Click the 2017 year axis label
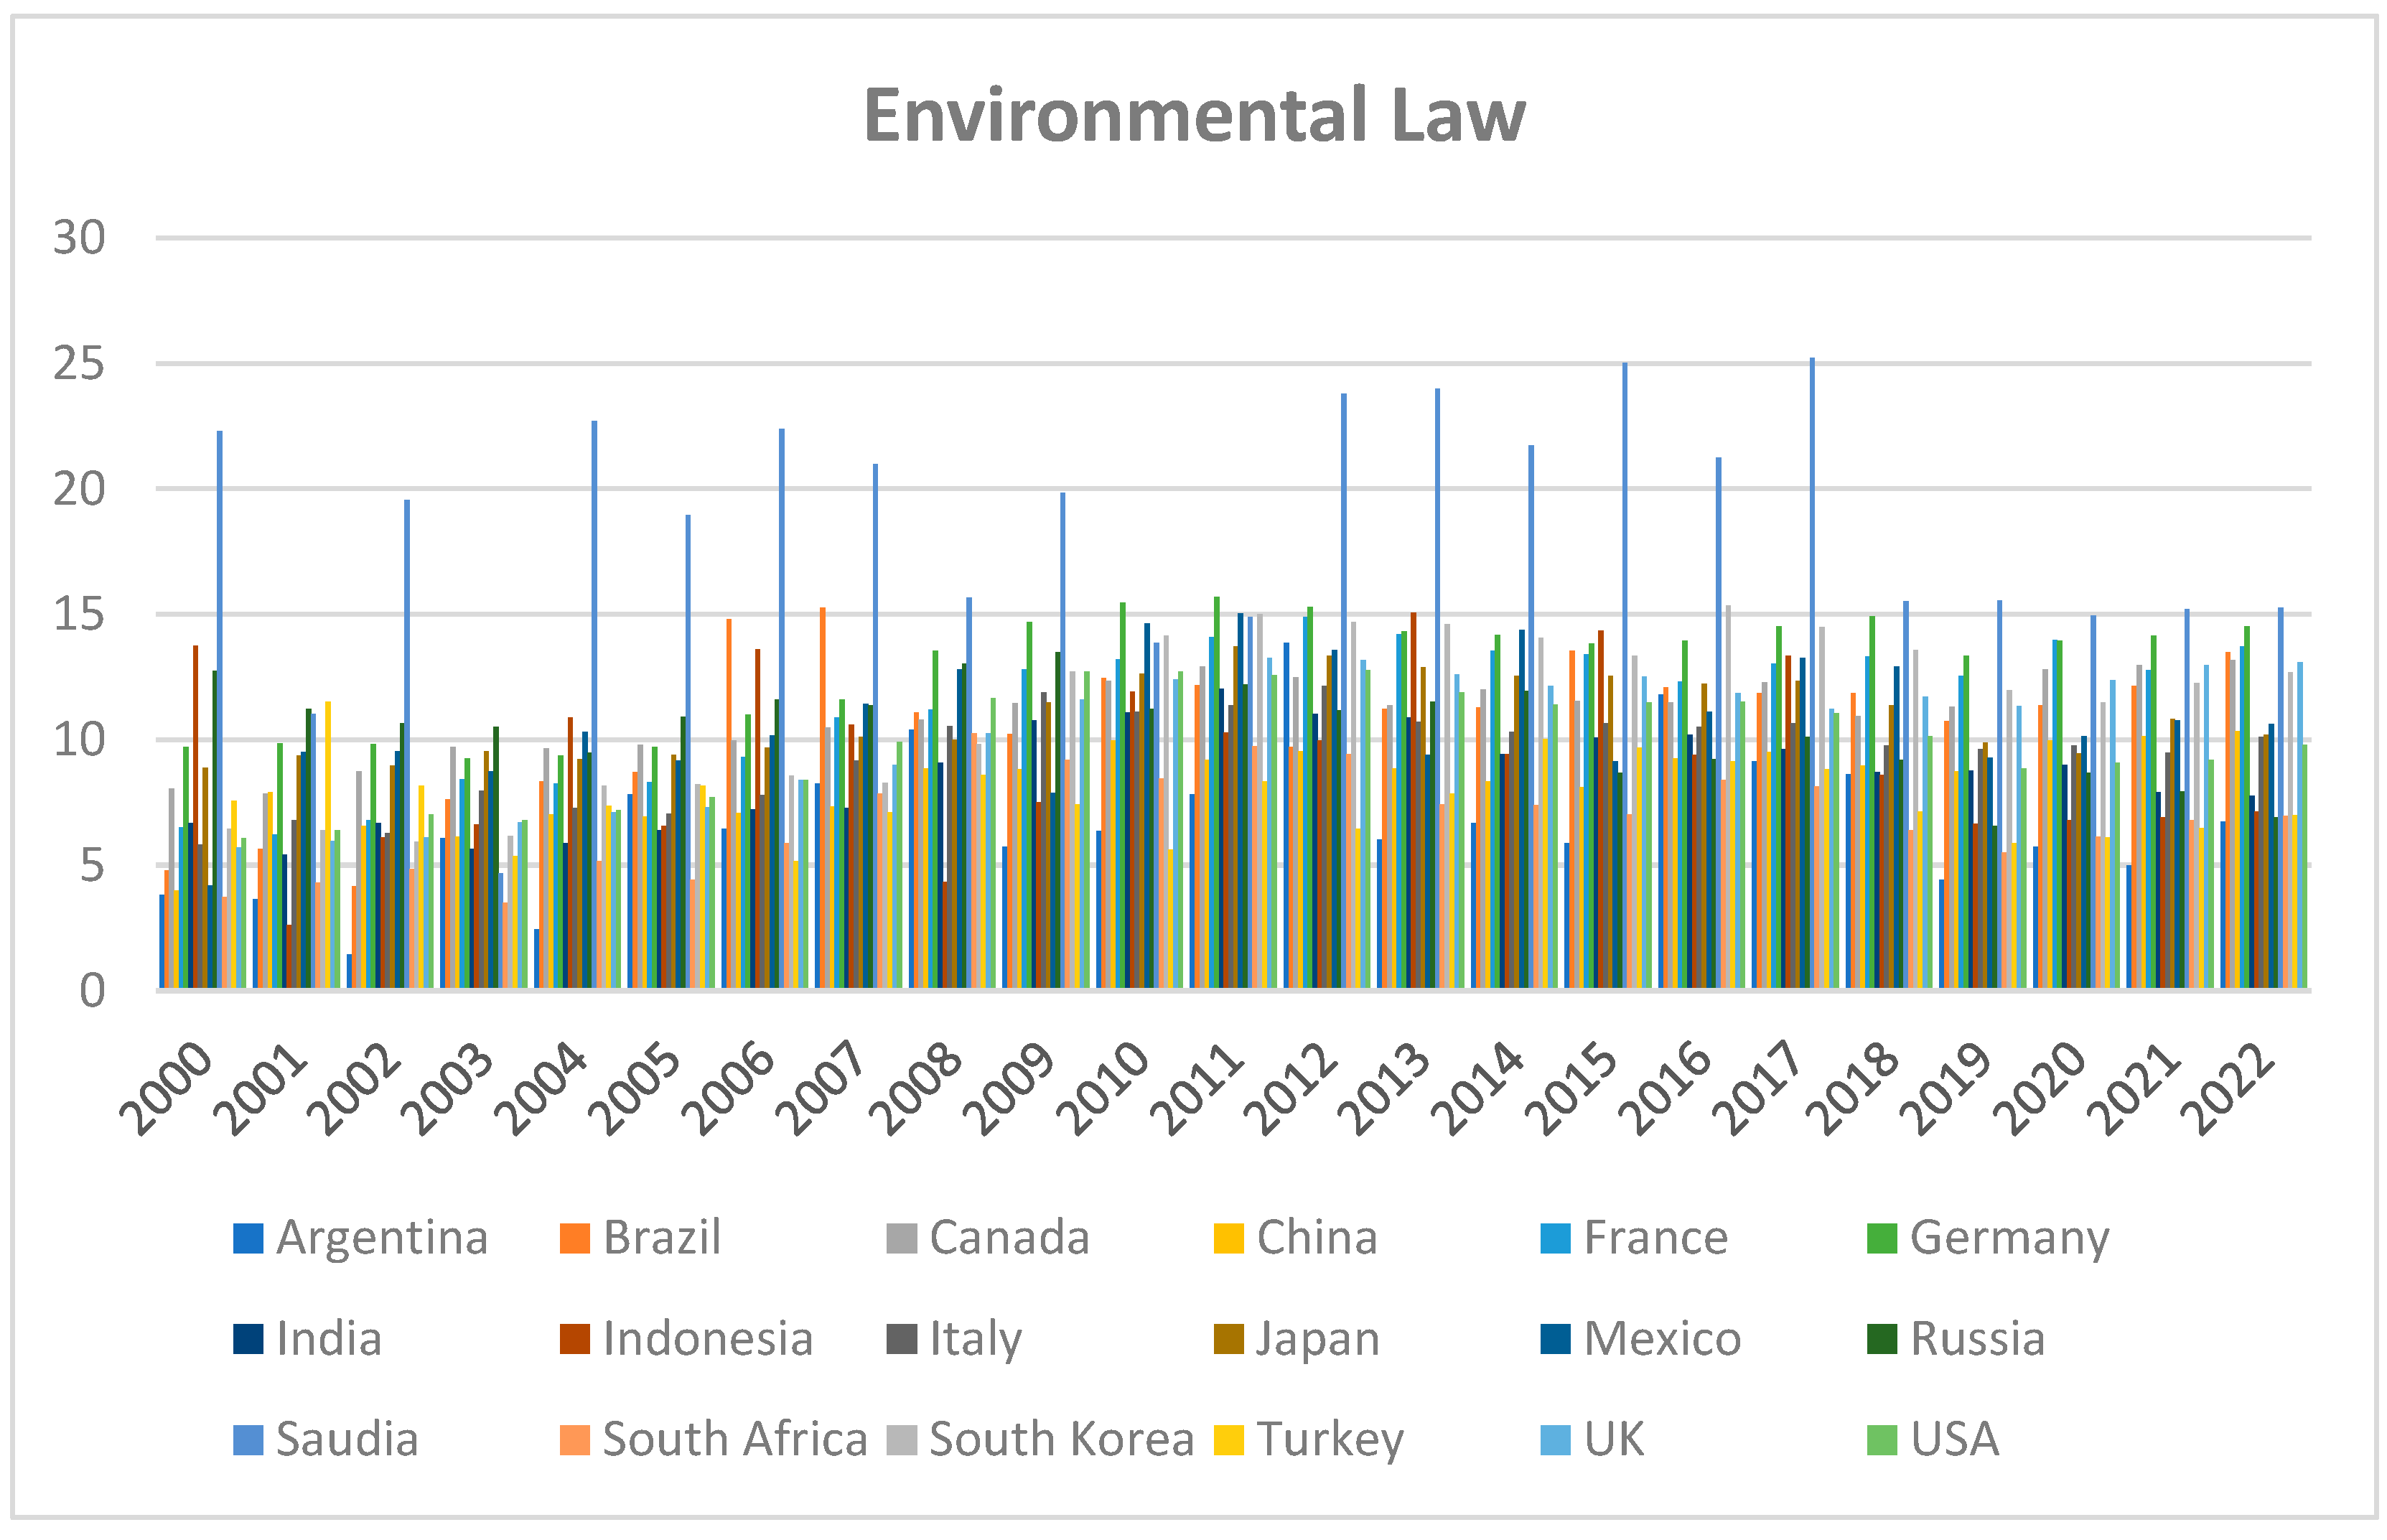 click(1760, 1088)
